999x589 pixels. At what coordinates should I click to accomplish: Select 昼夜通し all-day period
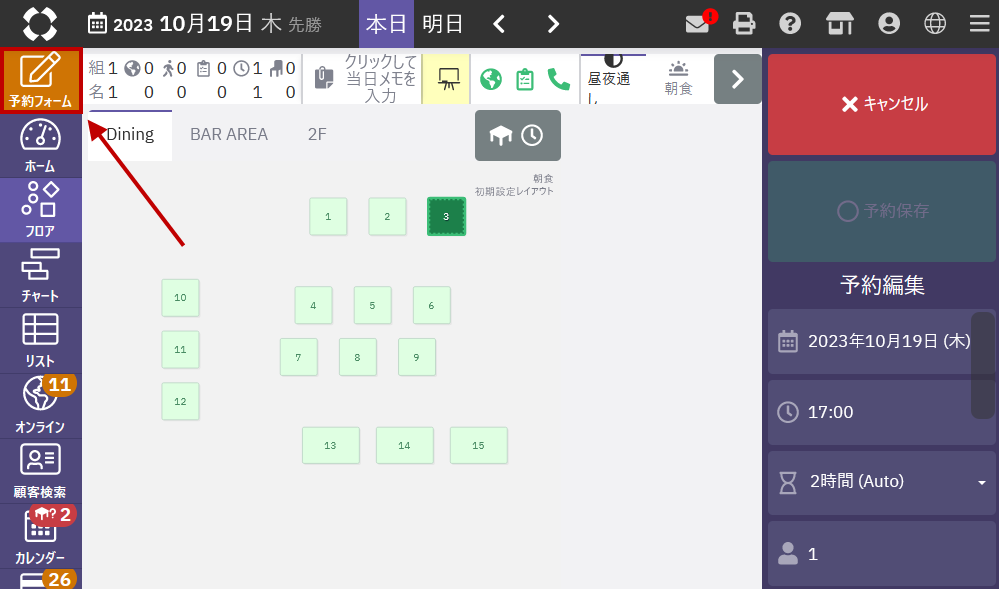pos(613,79)
